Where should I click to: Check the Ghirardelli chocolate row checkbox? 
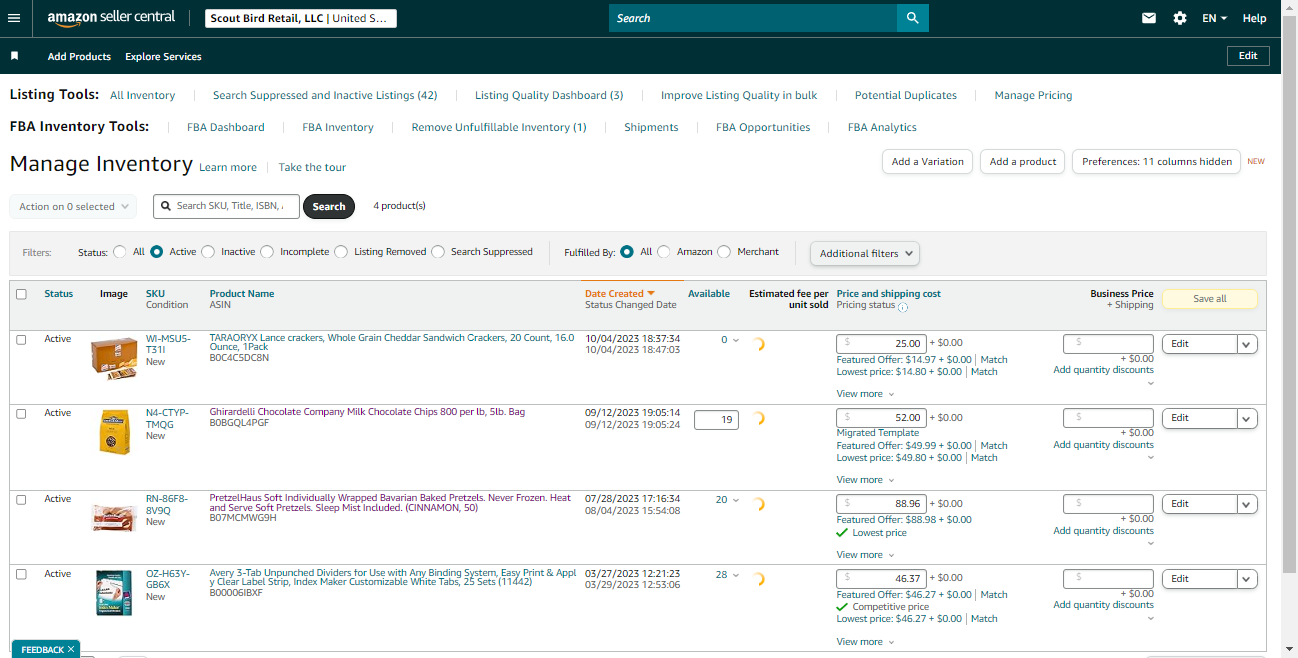tap(21, 413)
